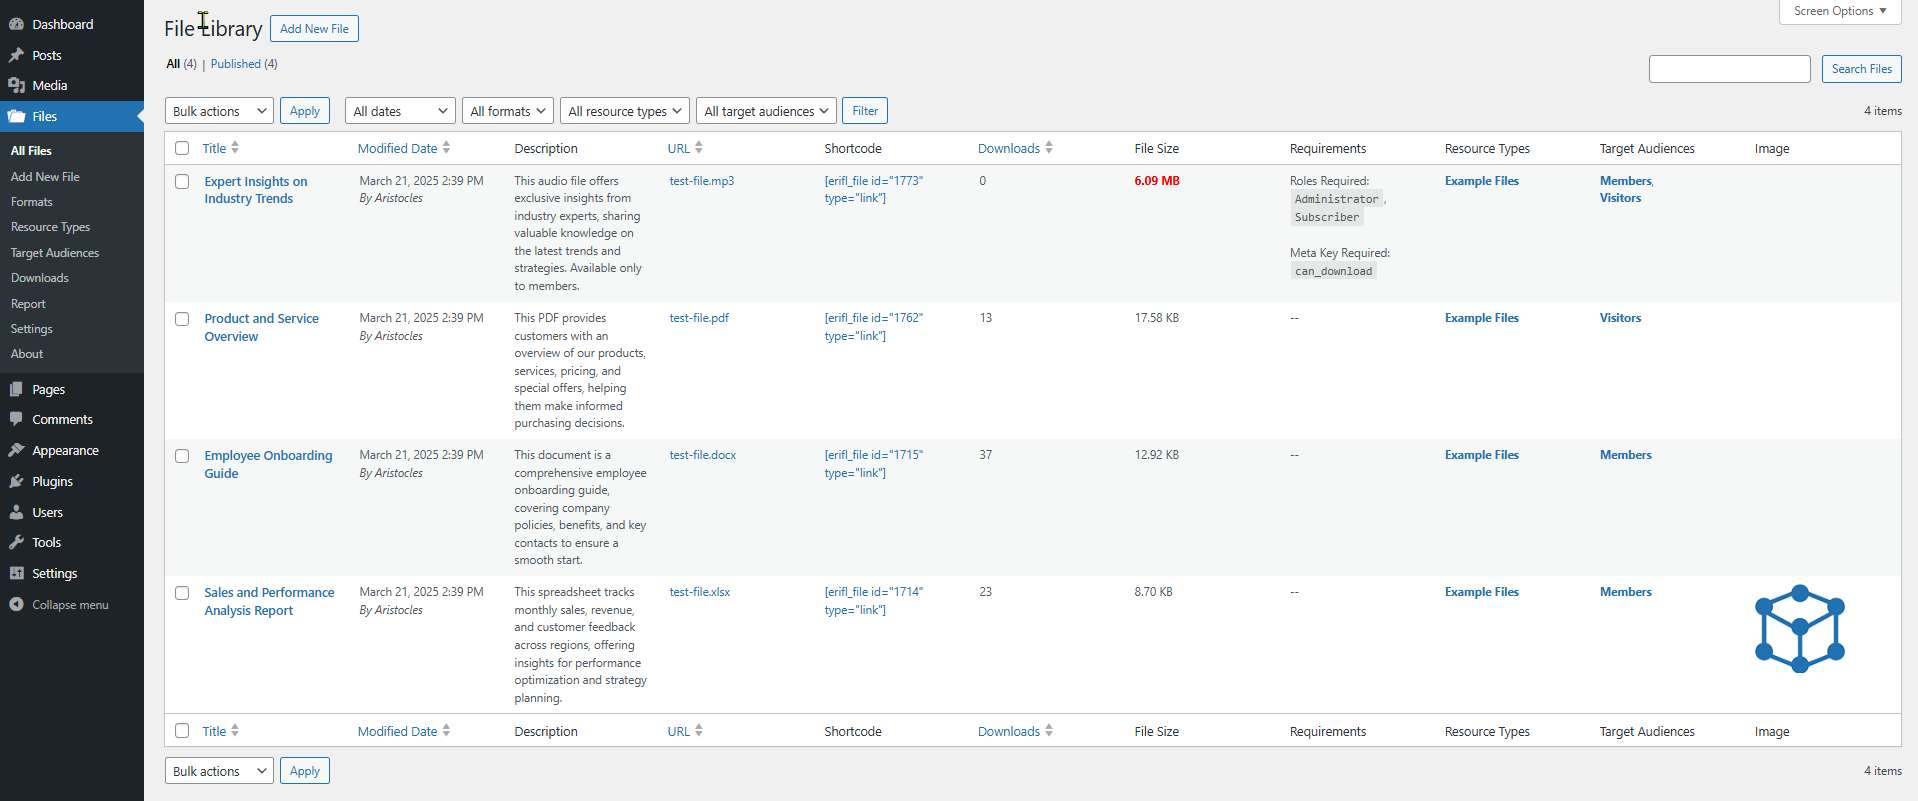
Task: Click sort arrows next to Modified Date header
Action: click(446, 148)
